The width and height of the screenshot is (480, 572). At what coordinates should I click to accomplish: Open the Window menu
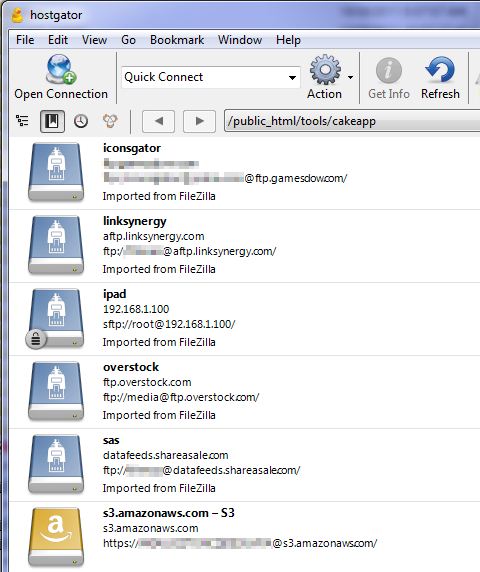coord(240,40)
